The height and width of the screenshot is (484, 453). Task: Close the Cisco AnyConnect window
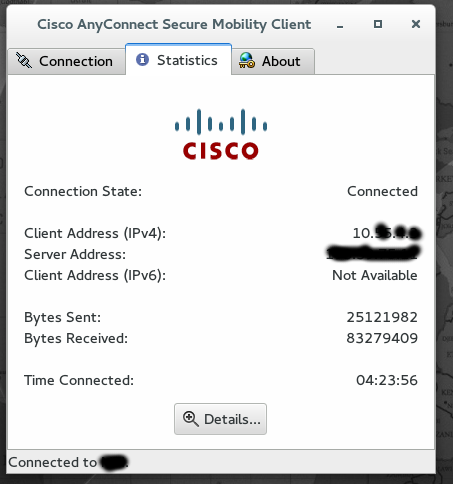pyautogui.click(x=416, y=24)
